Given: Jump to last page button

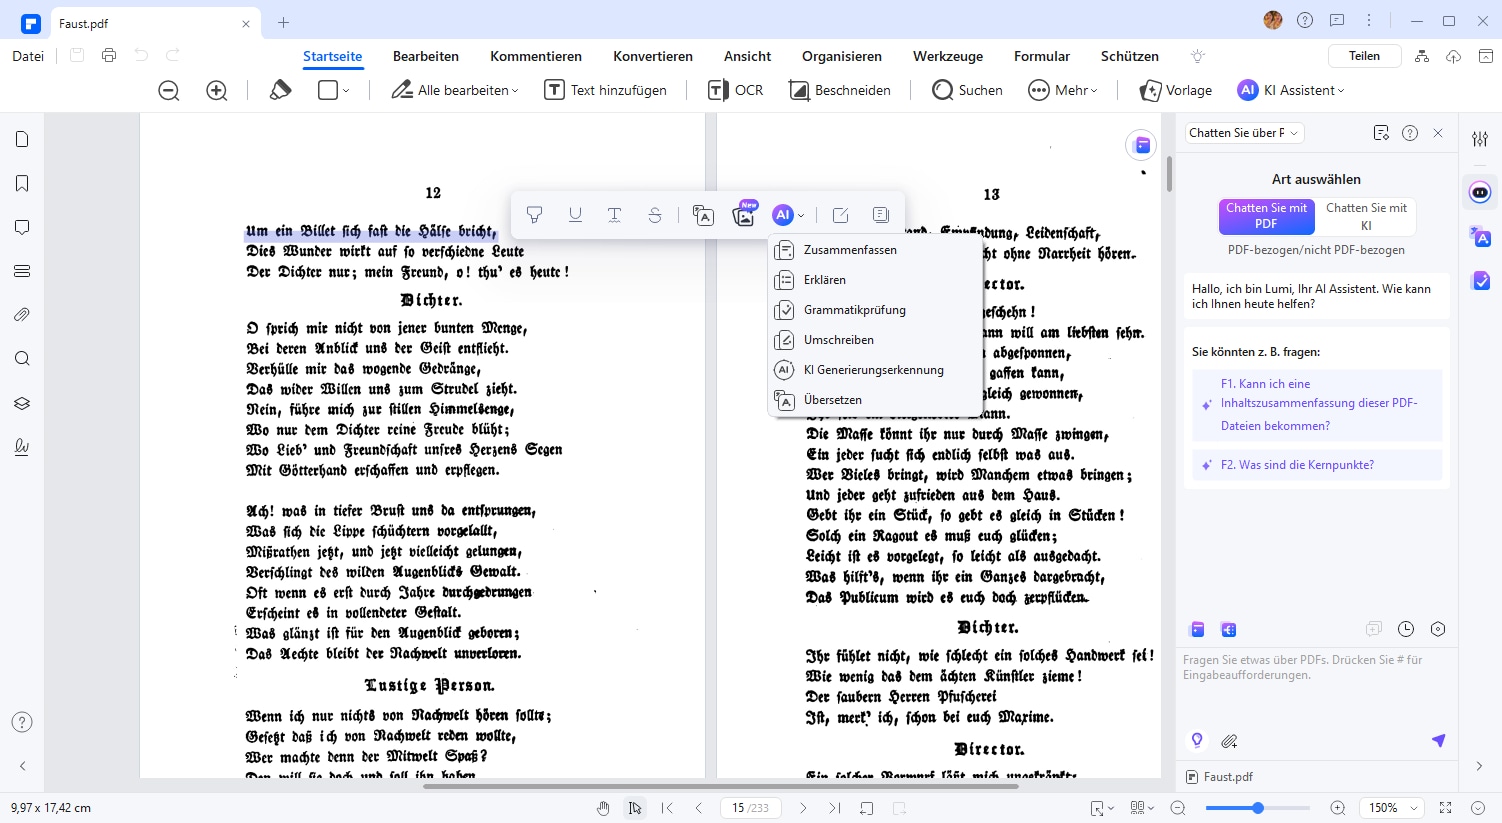Looking at the screenshot, I should point(835,808).
